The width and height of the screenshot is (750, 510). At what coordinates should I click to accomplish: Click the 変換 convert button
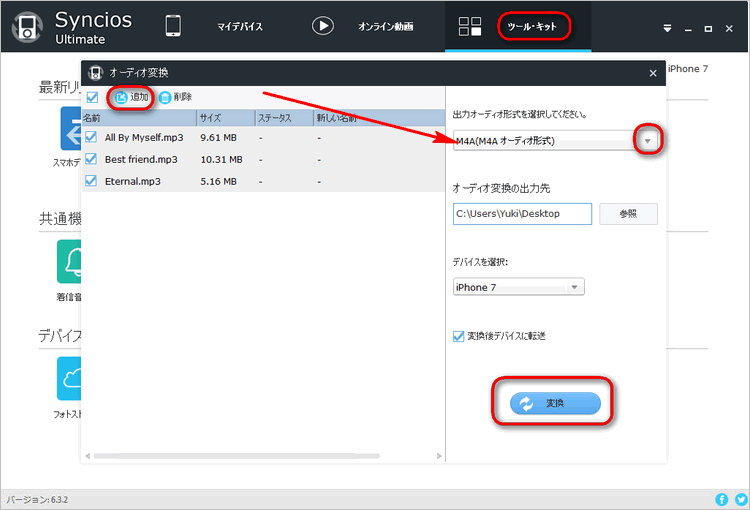pos(555,403)
